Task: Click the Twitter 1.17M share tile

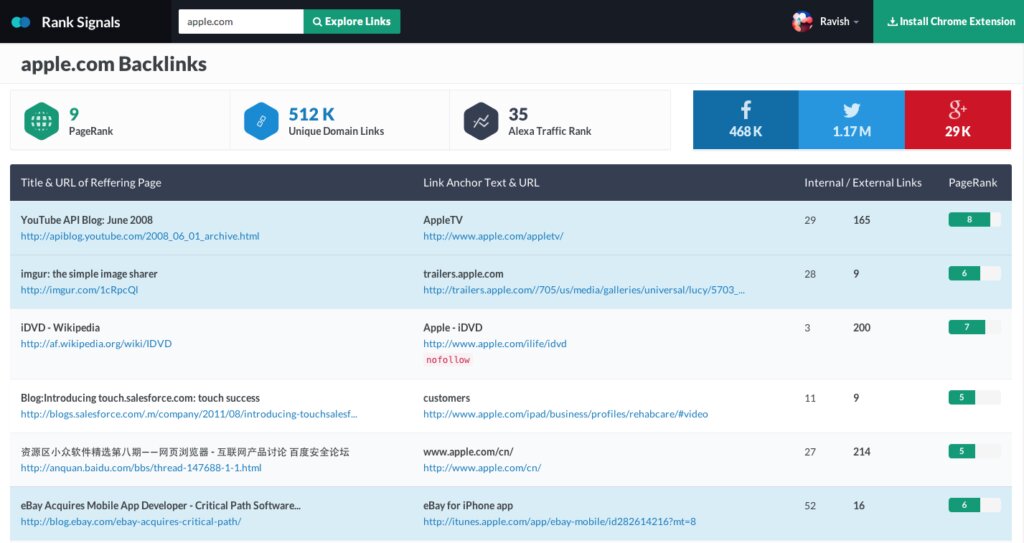Action: pyautogui.click(x=851, y=120)
